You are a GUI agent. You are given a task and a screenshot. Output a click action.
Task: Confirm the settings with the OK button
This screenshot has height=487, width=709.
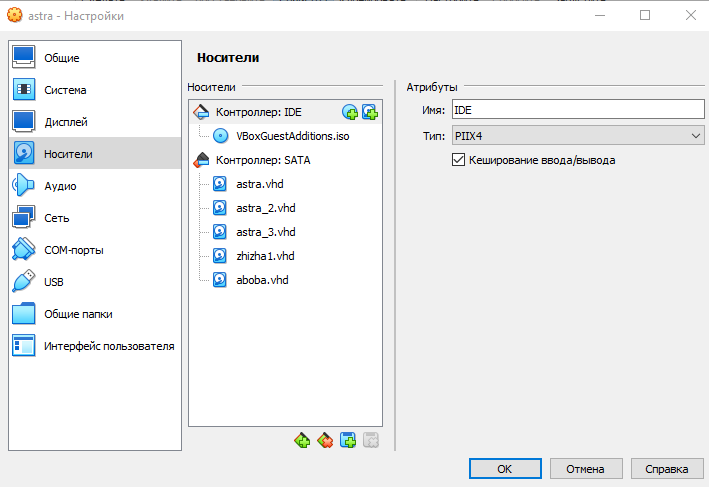tap(505, 469)
